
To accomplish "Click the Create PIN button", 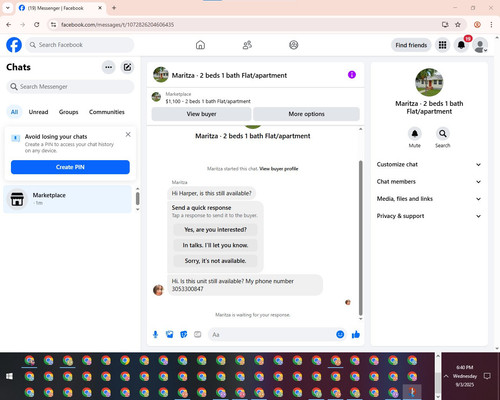I will pyautogui.click(x=70, y=167).
